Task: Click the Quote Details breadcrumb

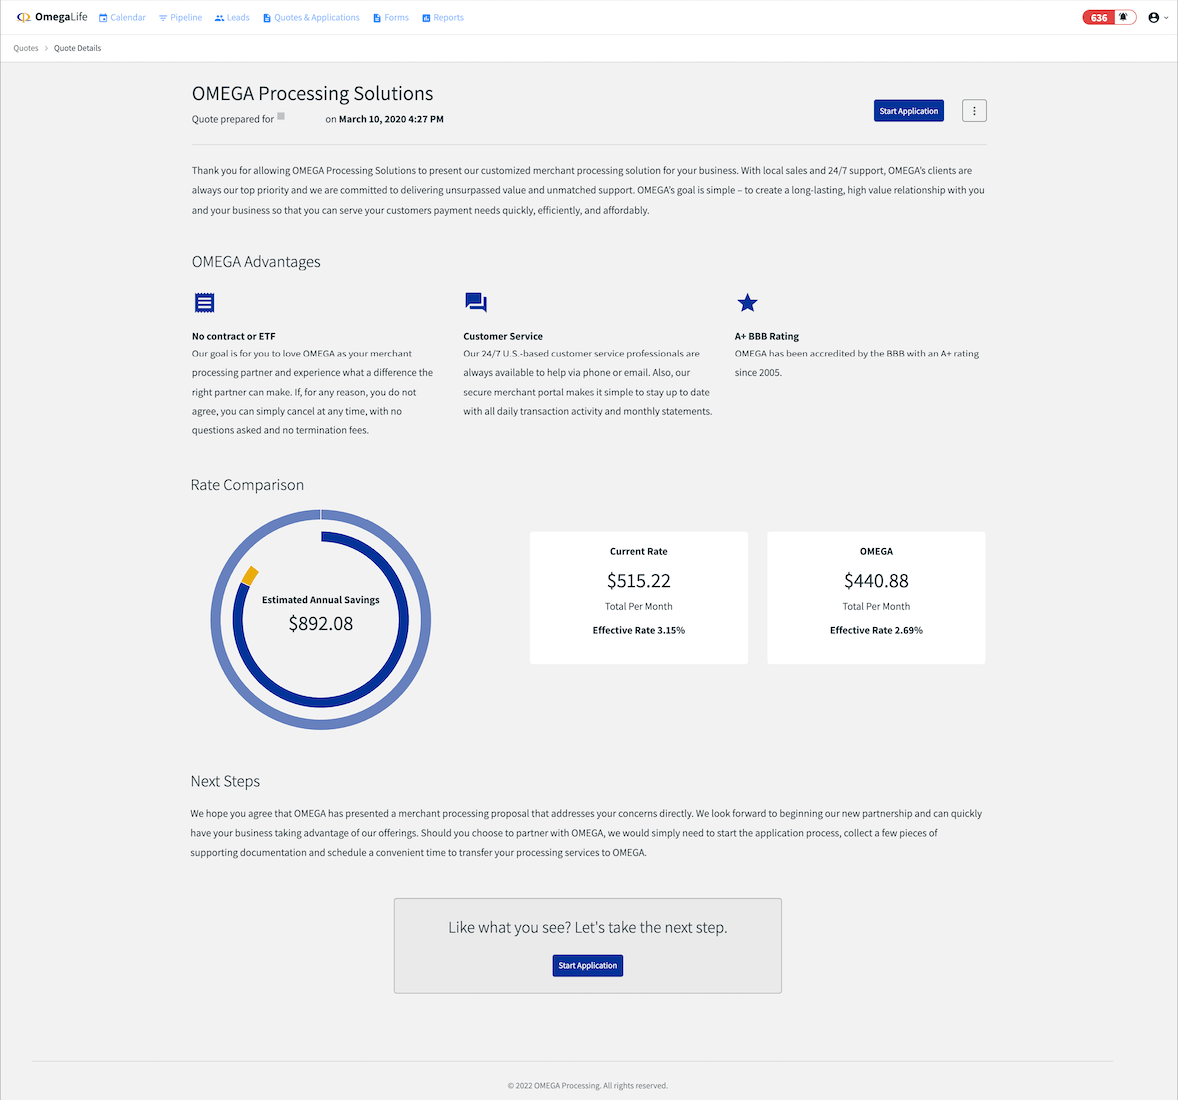Action: click(x=77, y=48)
